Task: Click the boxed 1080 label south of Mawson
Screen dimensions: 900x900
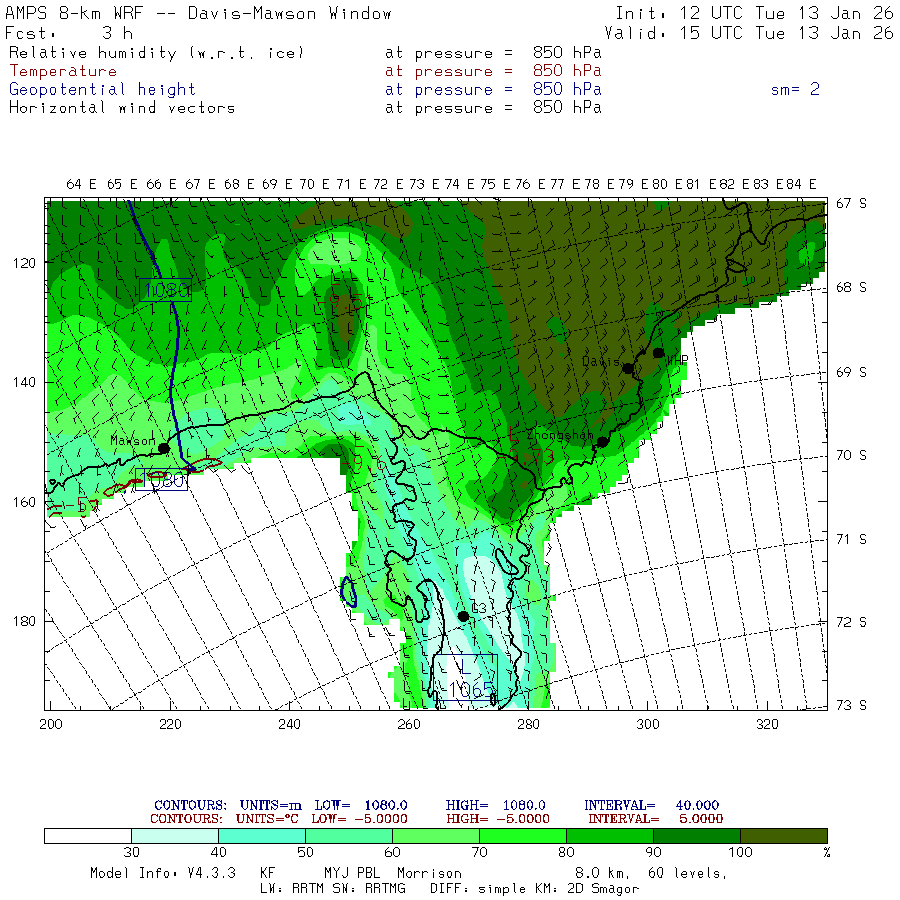Action: pyautogui.click(x=161, y=479)
